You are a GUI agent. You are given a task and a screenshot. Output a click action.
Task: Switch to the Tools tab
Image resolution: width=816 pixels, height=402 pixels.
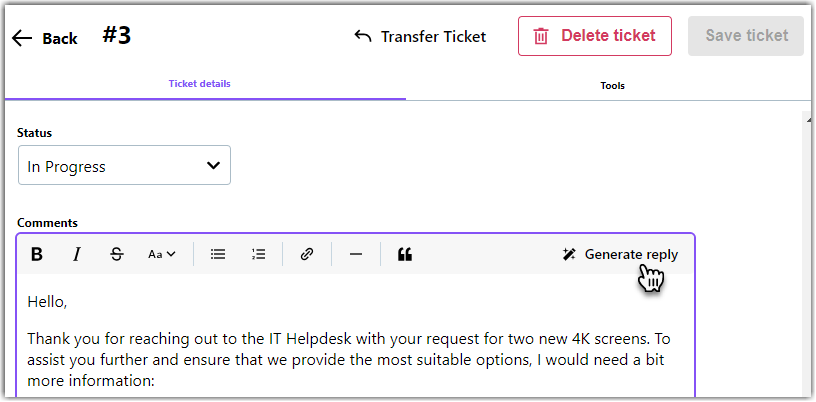point(612,85)
